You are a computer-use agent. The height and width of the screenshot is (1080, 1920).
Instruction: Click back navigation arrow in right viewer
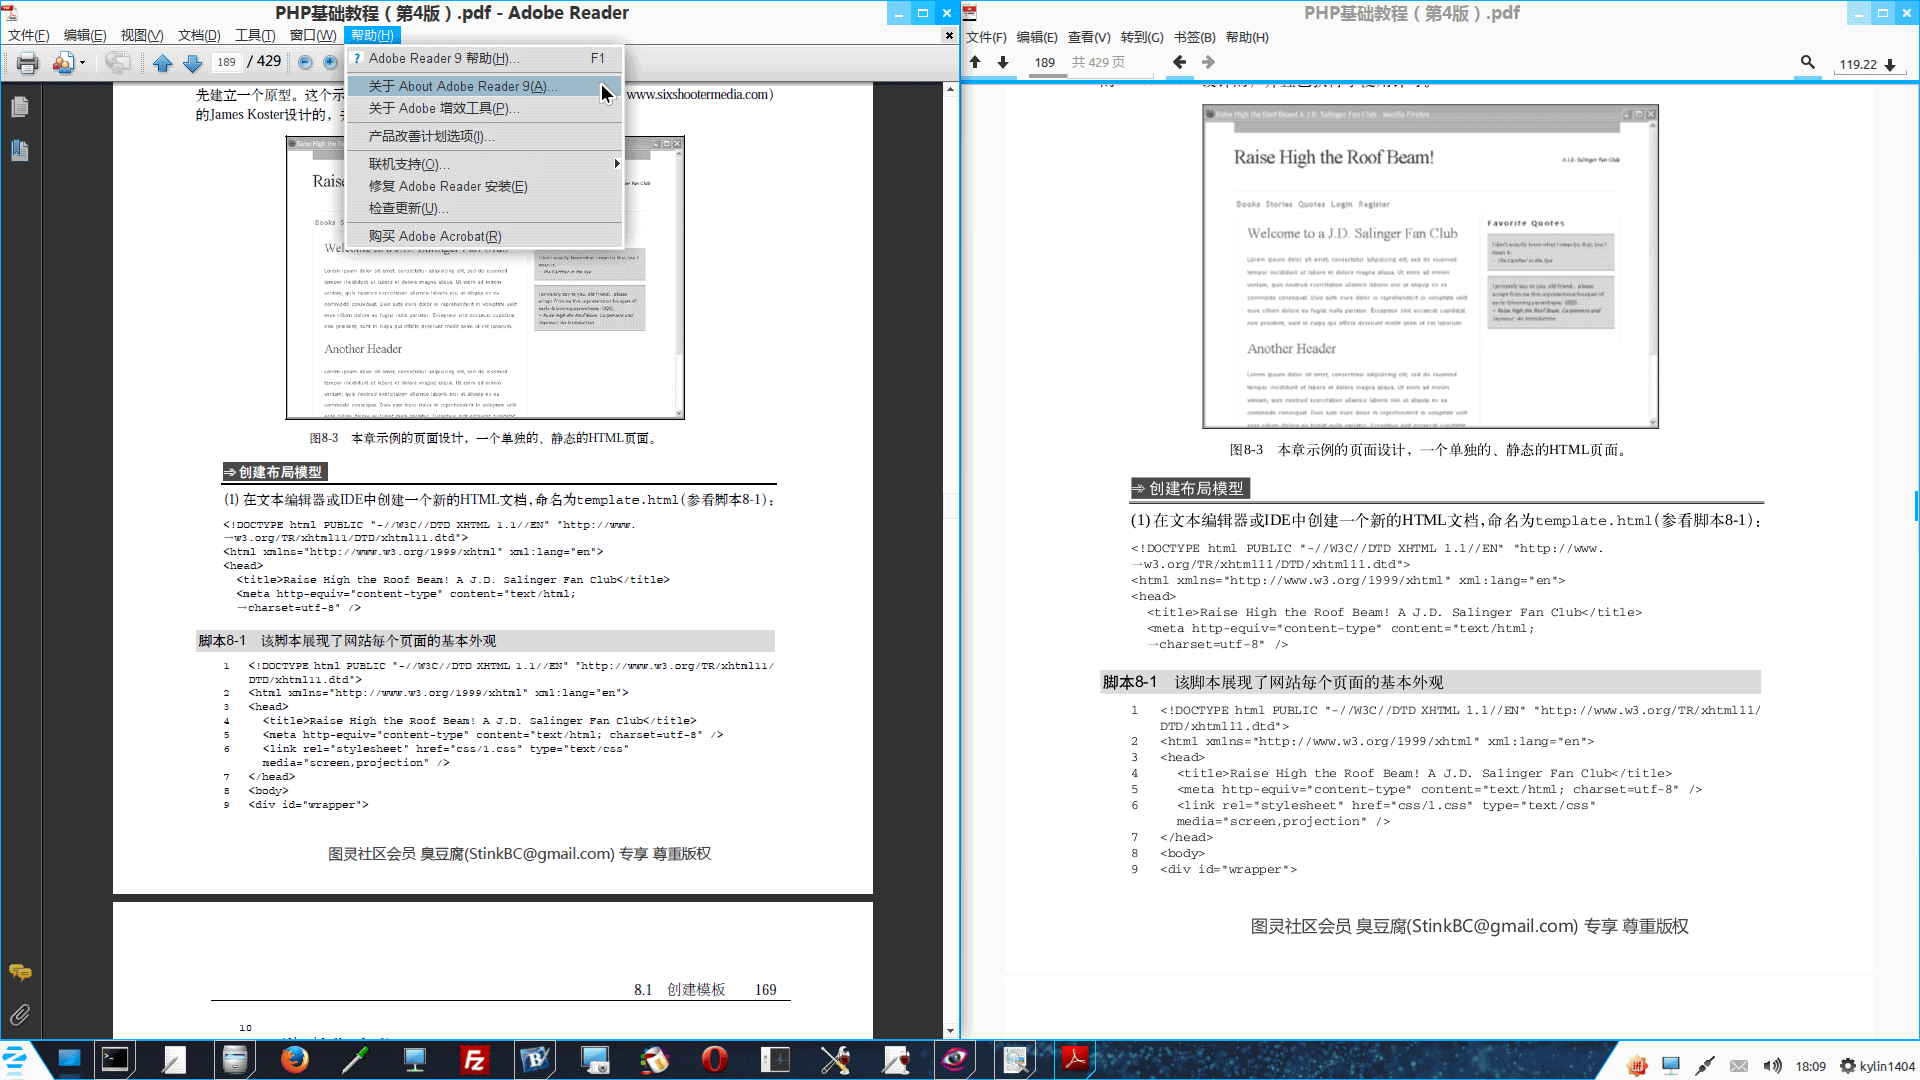point(1179,62)
